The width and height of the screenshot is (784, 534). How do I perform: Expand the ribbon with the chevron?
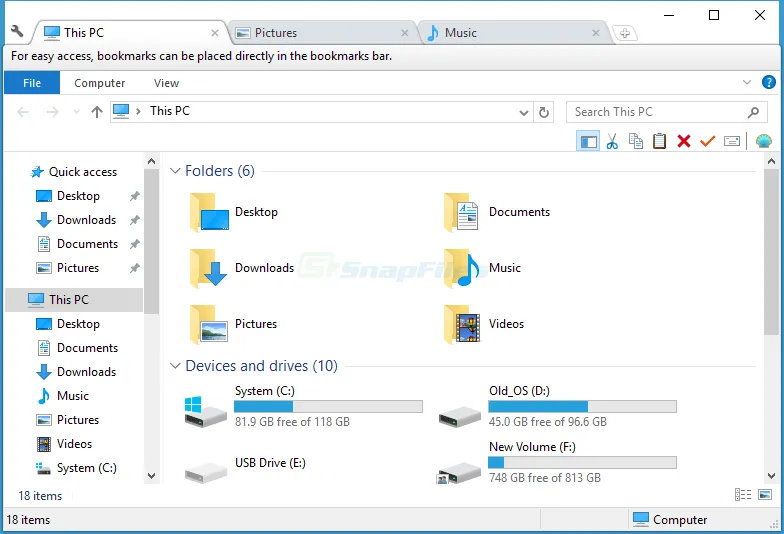click(x=747, y=82)
